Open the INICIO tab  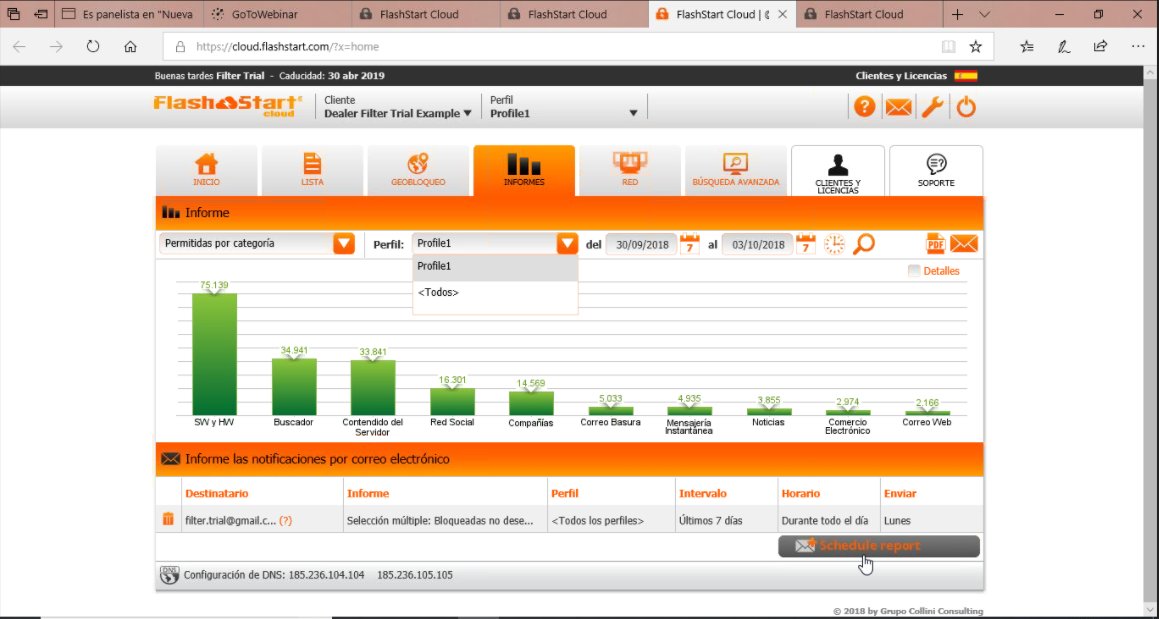(206, 170)
